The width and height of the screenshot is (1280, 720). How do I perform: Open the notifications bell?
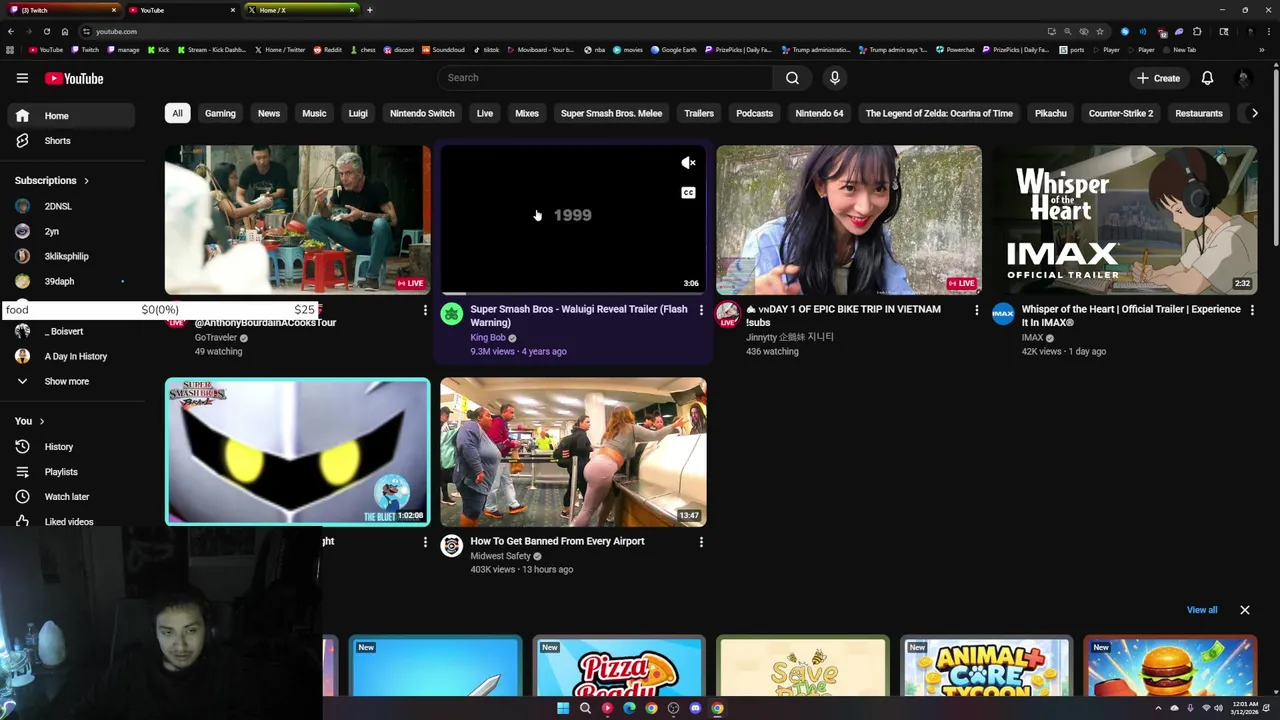coord(1207,78)
